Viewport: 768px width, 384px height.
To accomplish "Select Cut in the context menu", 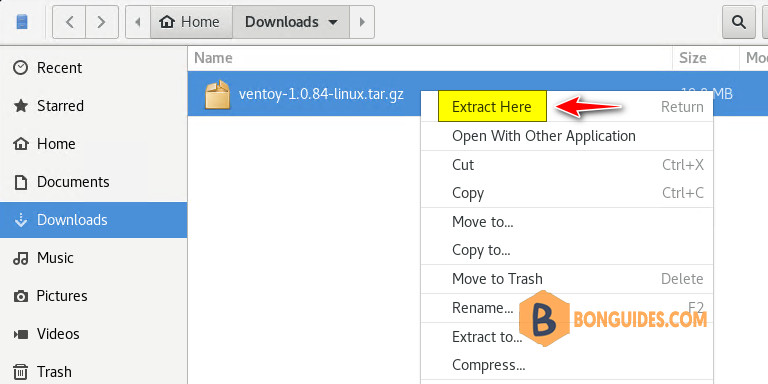I will click(567, 165).
